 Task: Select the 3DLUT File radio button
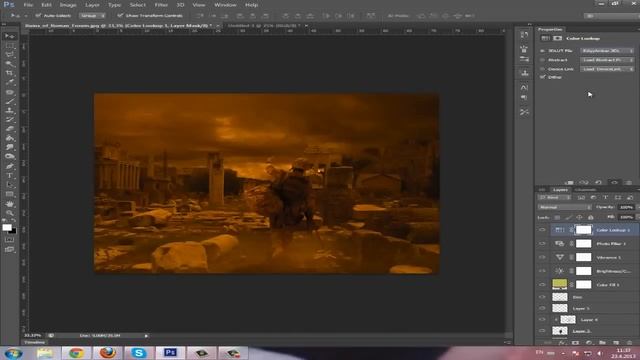(x=542, y=51)
